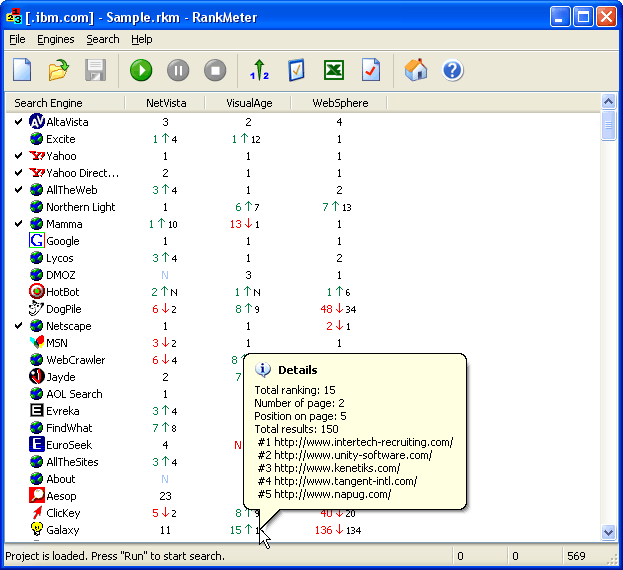Click the red checkmark report icon

coord(371,70)
